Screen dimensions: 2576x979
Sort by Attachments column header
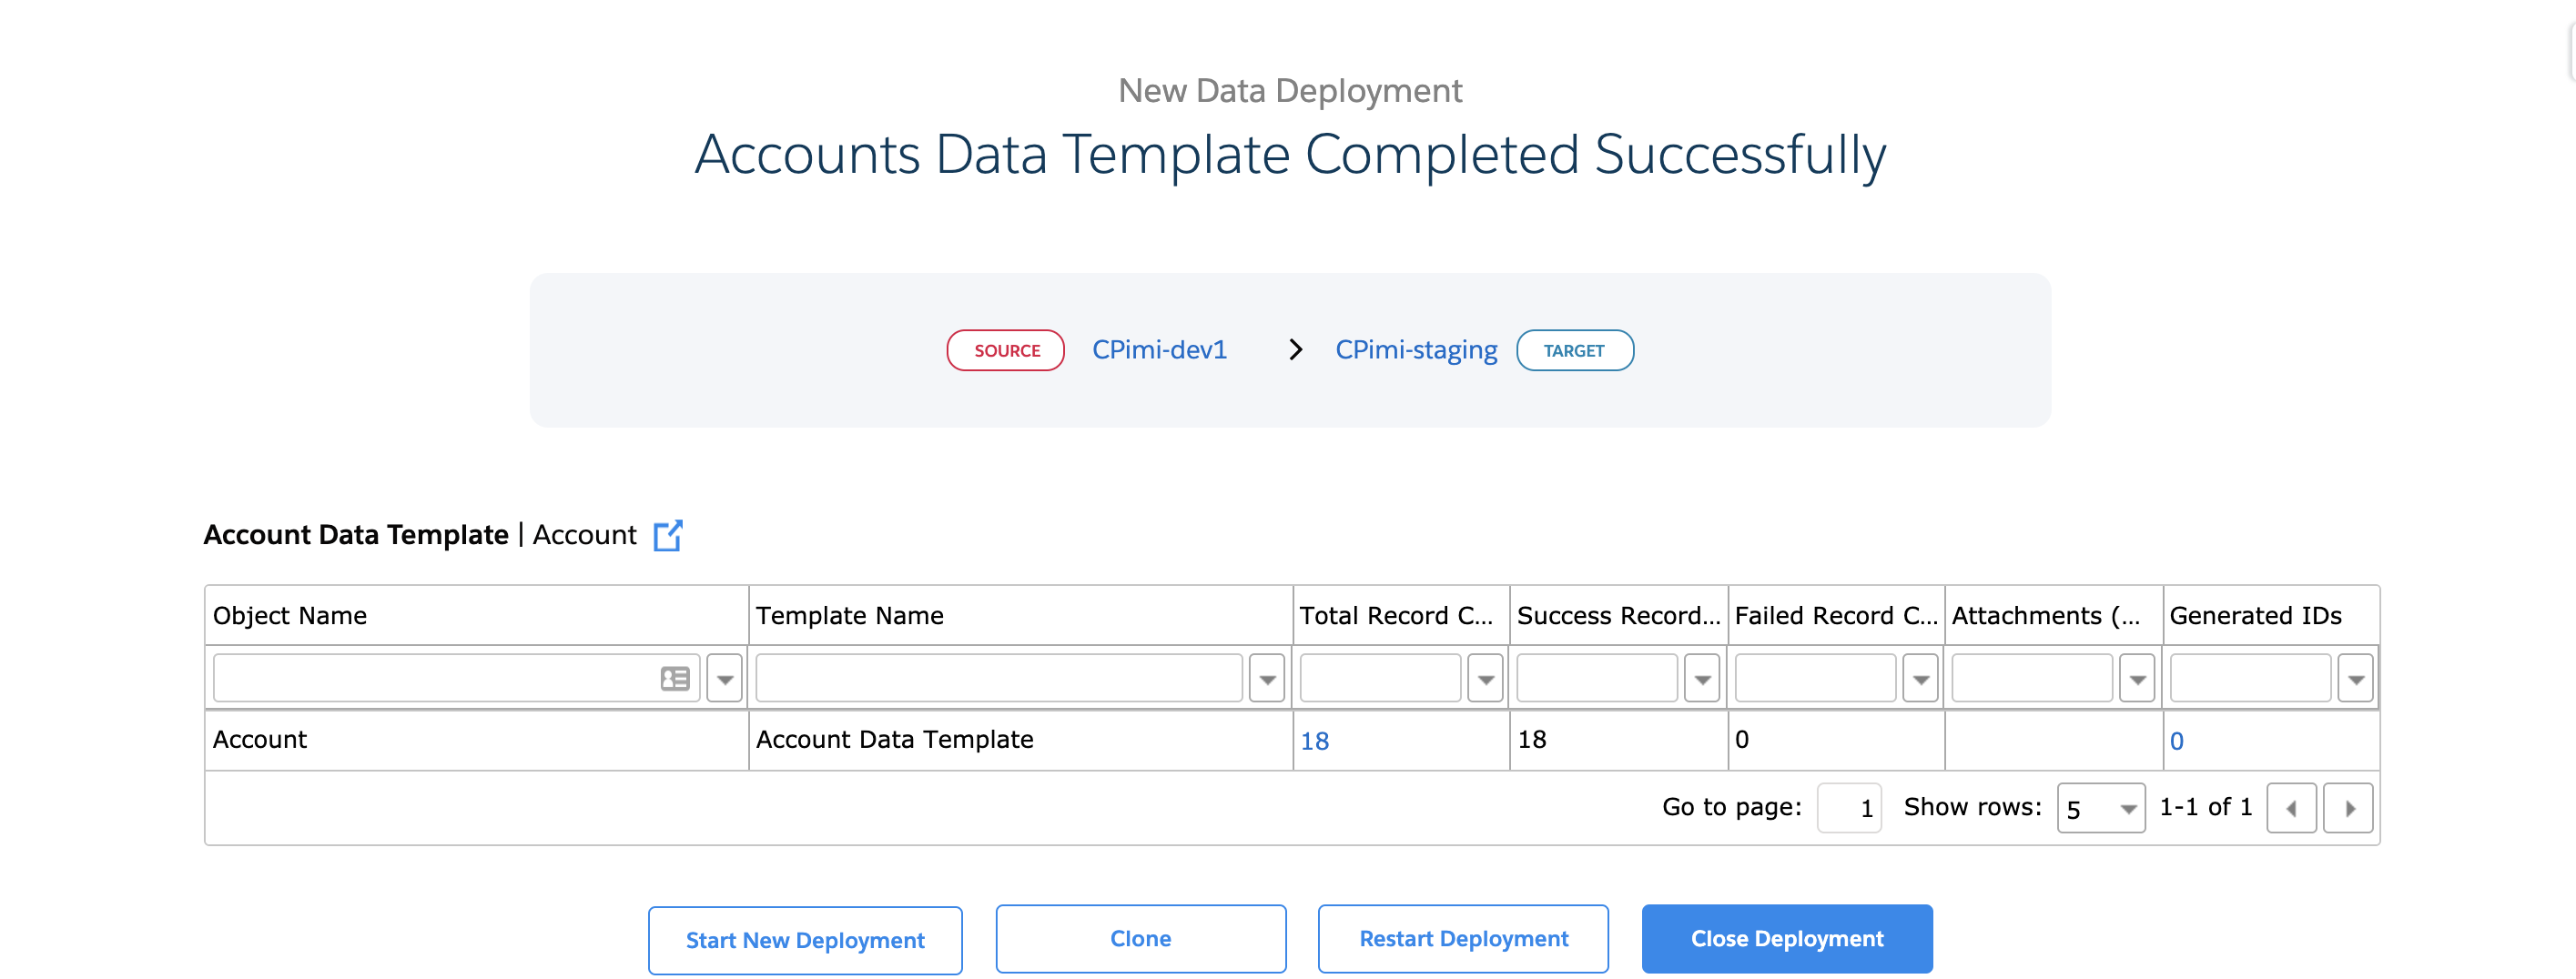point(2054,616)
